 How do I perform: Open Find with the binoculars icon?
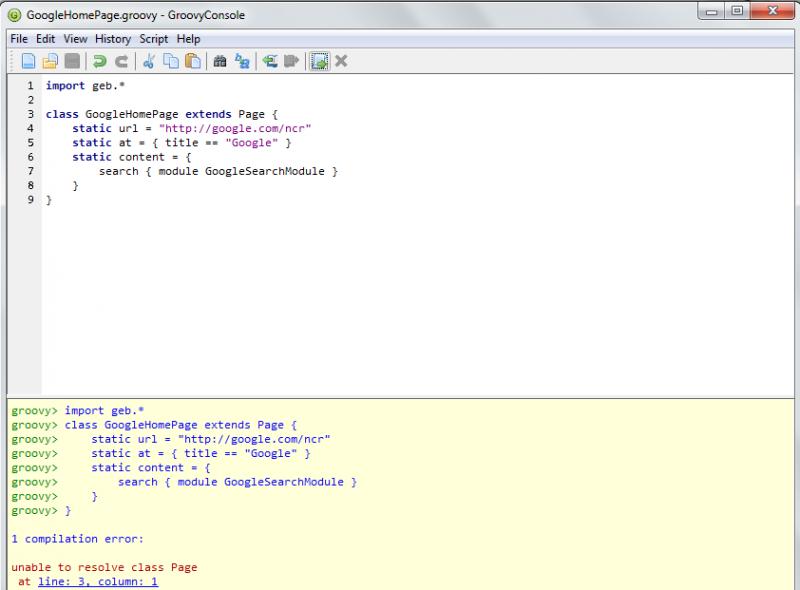tap(220, 61)
